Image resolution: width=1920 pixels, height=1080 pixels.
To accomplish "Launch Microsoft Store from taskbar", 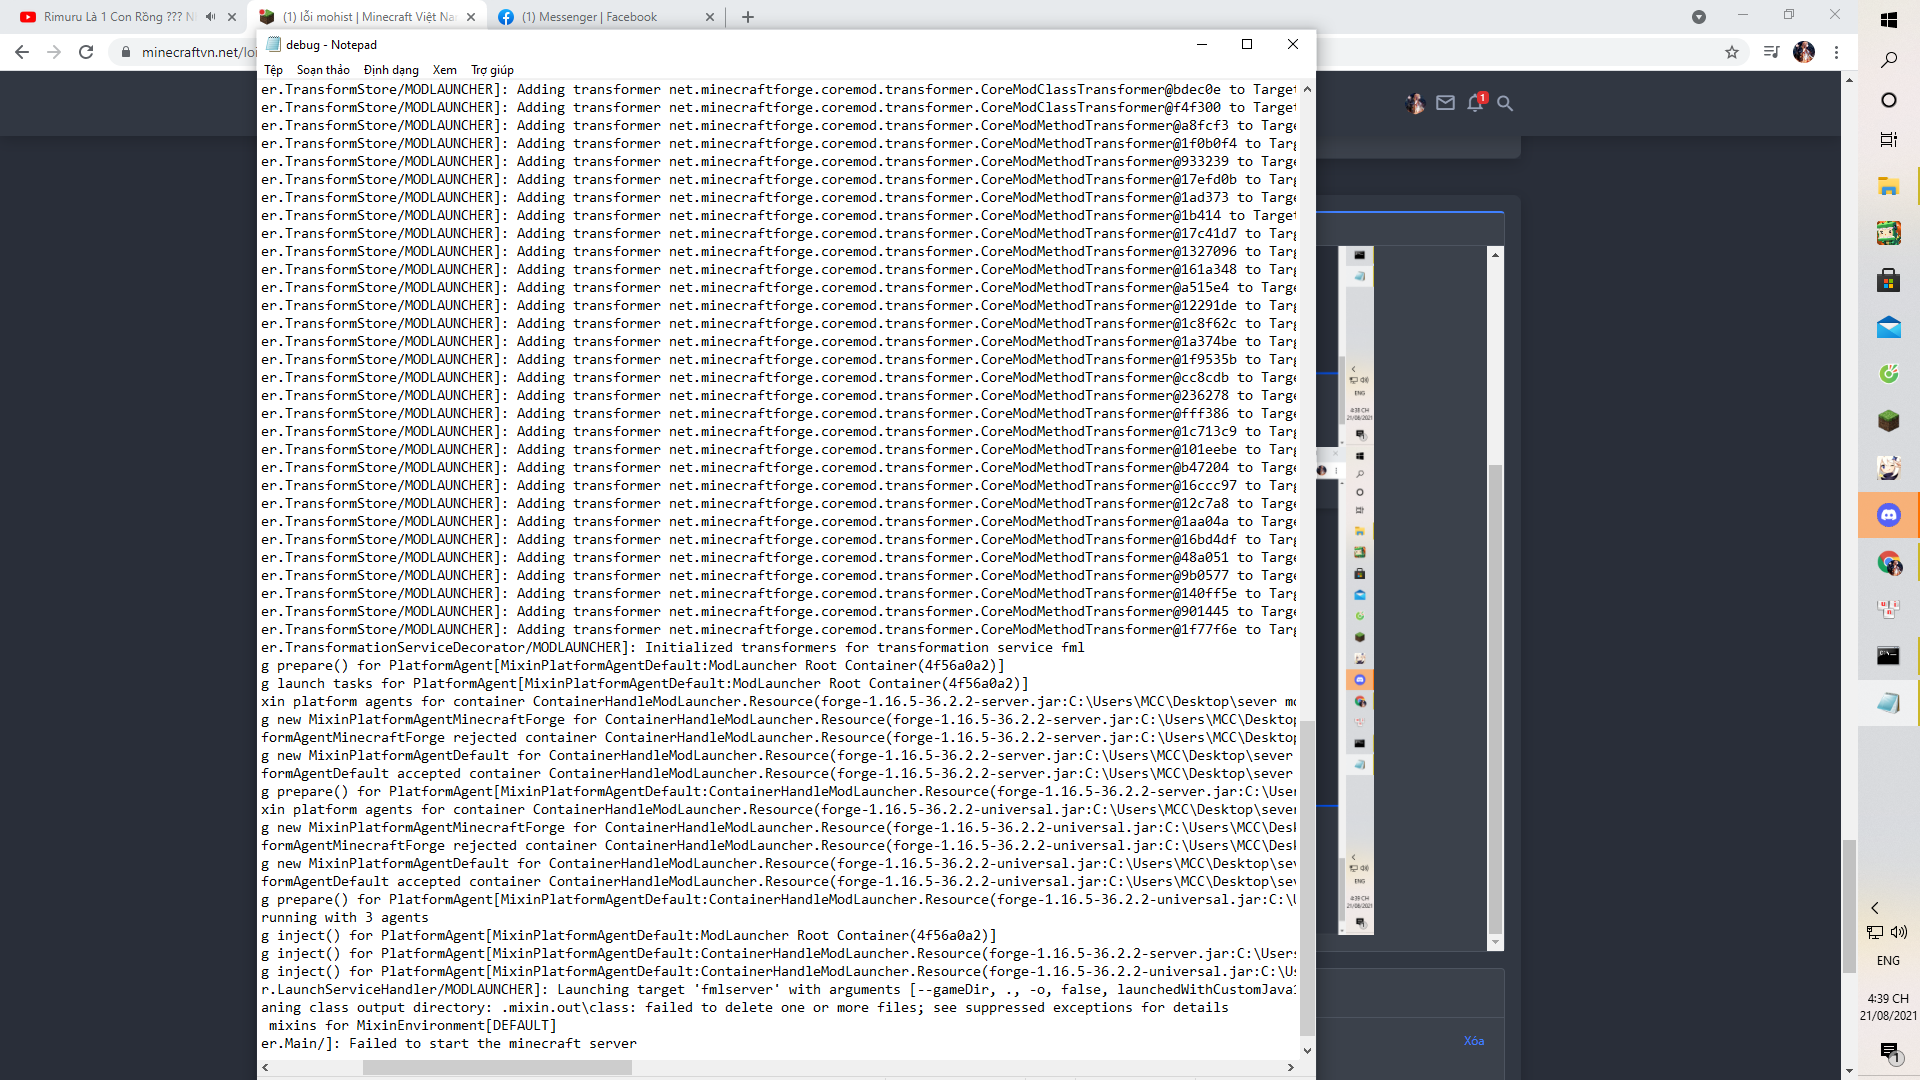I will click(1888, 281).
